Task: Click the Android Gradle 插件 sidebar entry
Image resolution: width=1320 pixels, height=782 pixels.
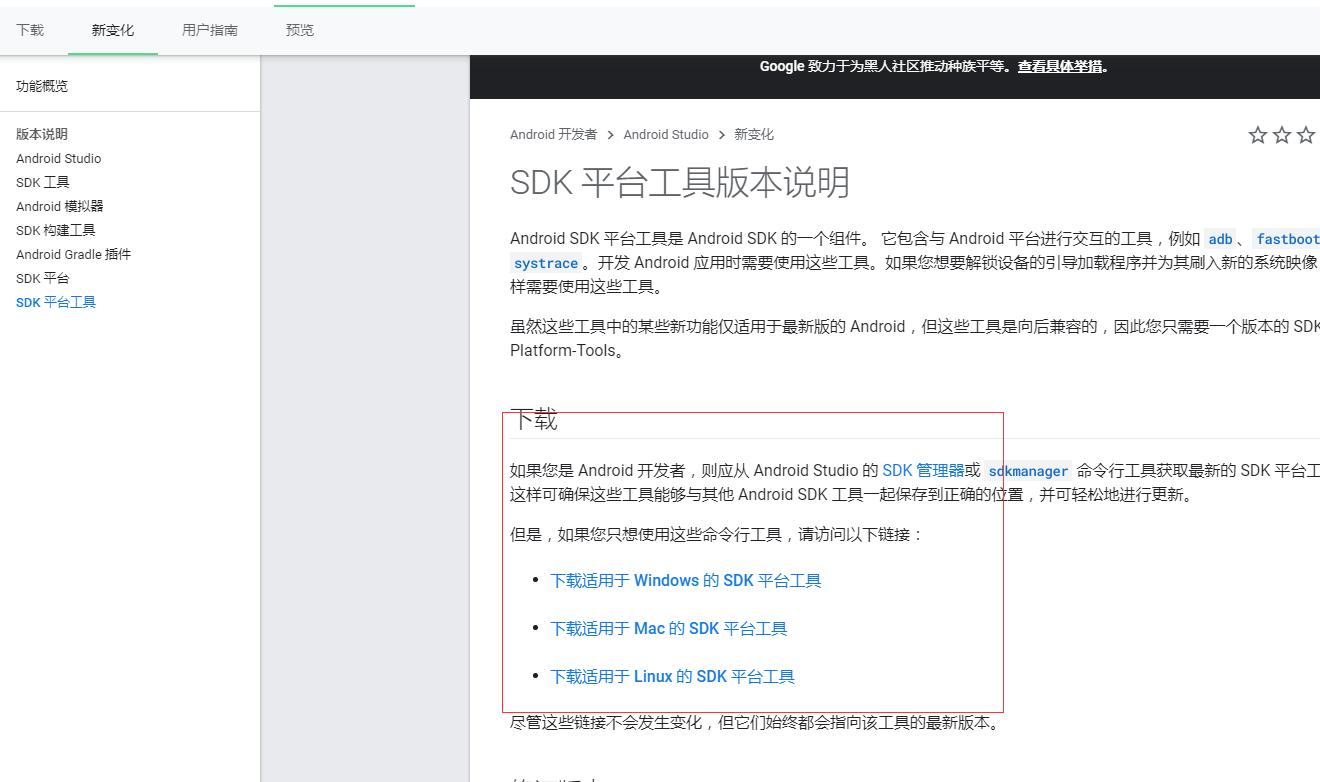Action: 71,254
